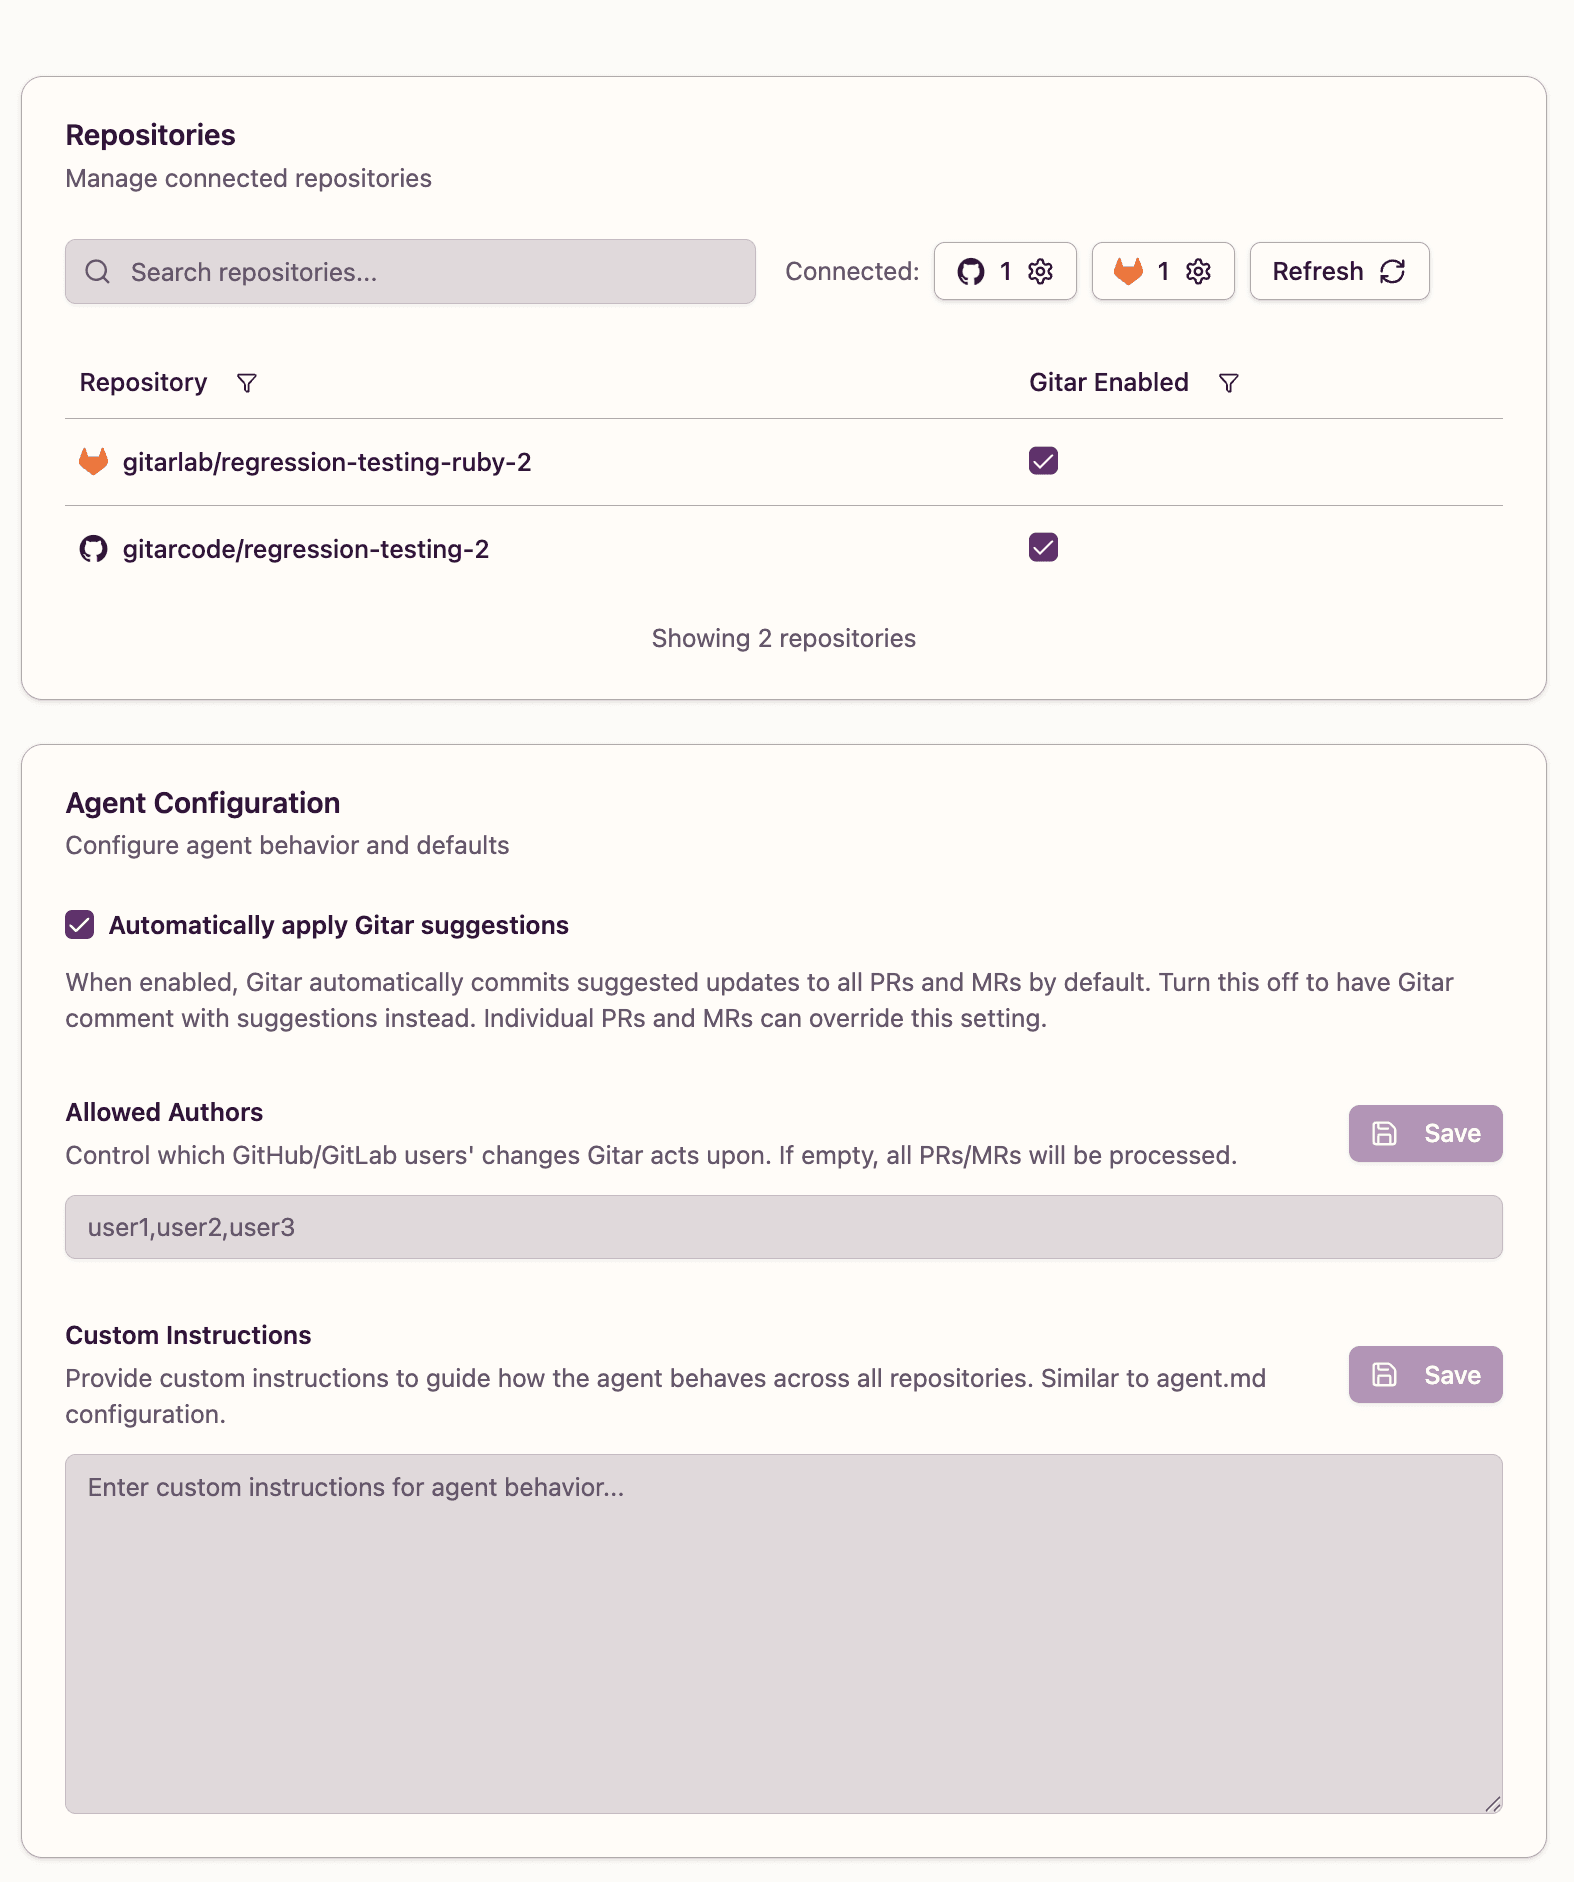This screenshot has height=1882, width=1574.
Task: Click the GitLab icon beside regression-testing-ruby-2
Action: 93,461
